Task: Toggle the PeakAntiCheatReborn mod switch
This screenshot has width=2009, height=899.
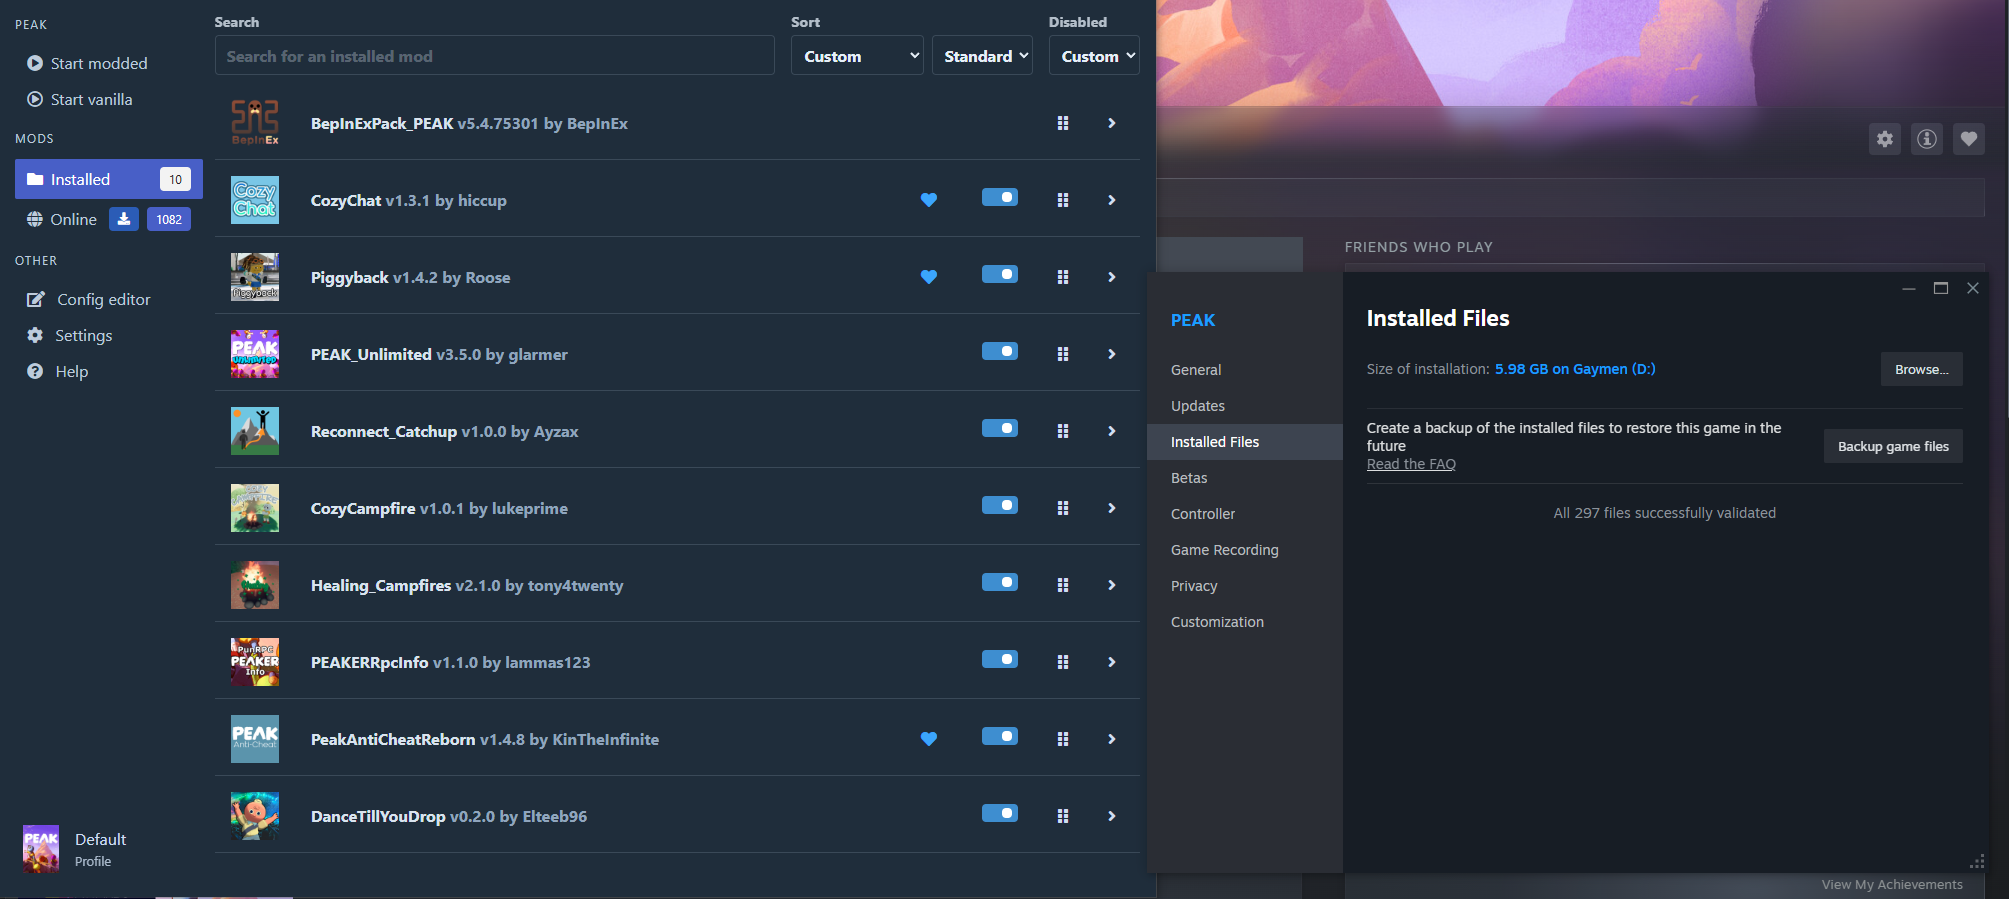Action: [x=1000, y=737]
